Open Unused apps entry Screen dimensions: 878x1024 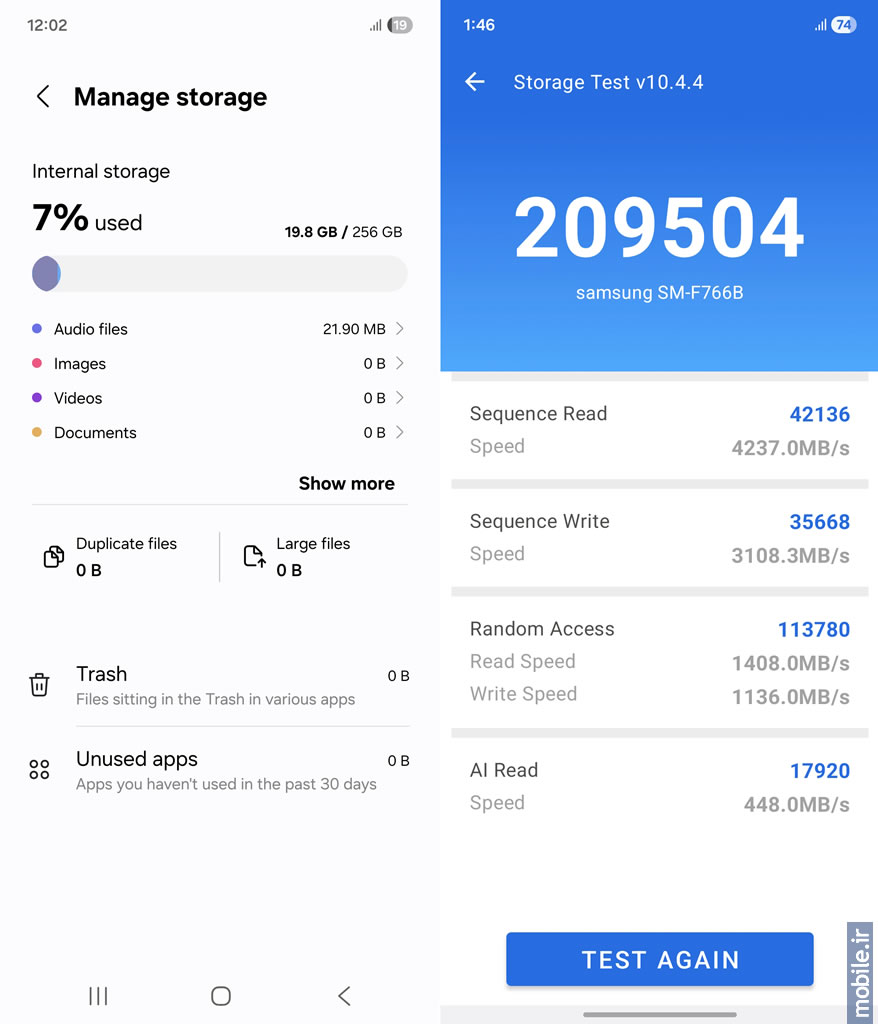pos(220,770)
